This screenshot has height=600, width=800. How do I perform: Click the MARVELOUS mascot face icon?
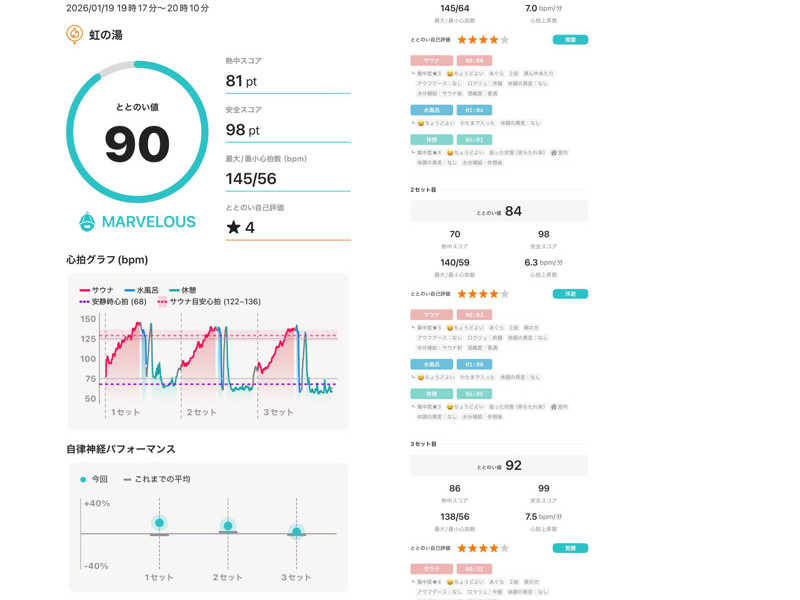coord(87,221)
